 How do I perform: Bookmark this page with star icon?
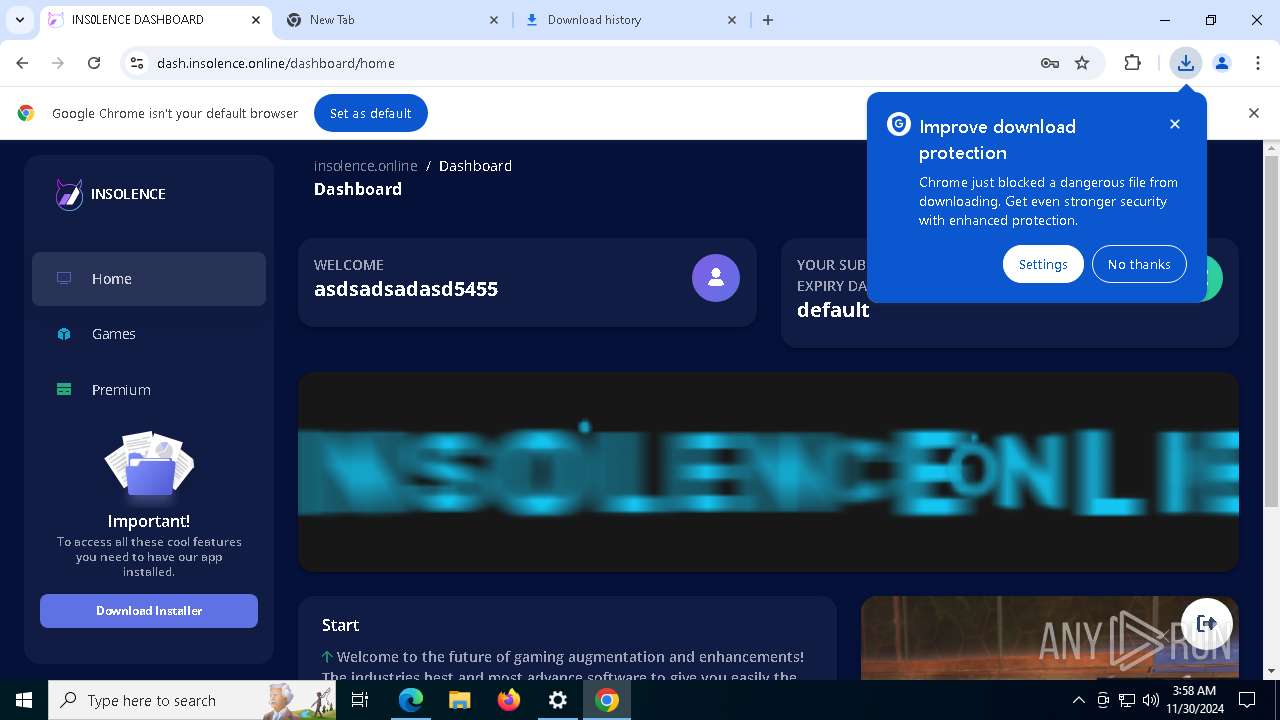(x=1082, y=63)
